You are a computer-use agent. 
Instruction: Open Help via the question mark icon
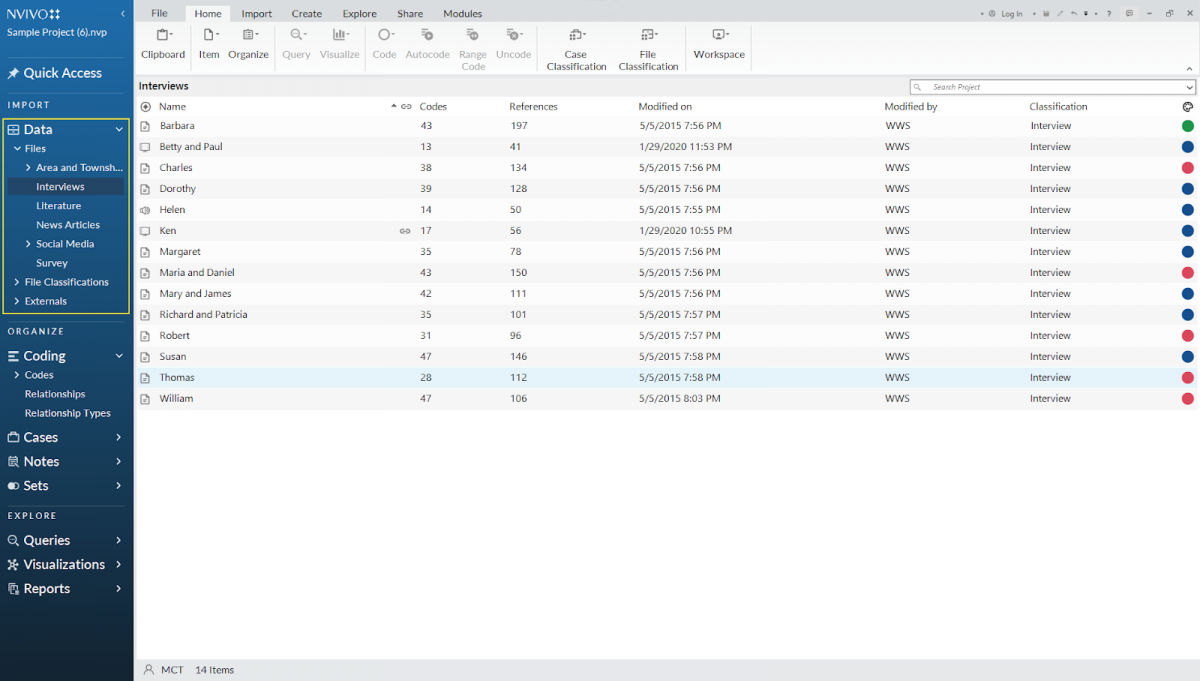pyautogui.click(x=1108, y=13)
